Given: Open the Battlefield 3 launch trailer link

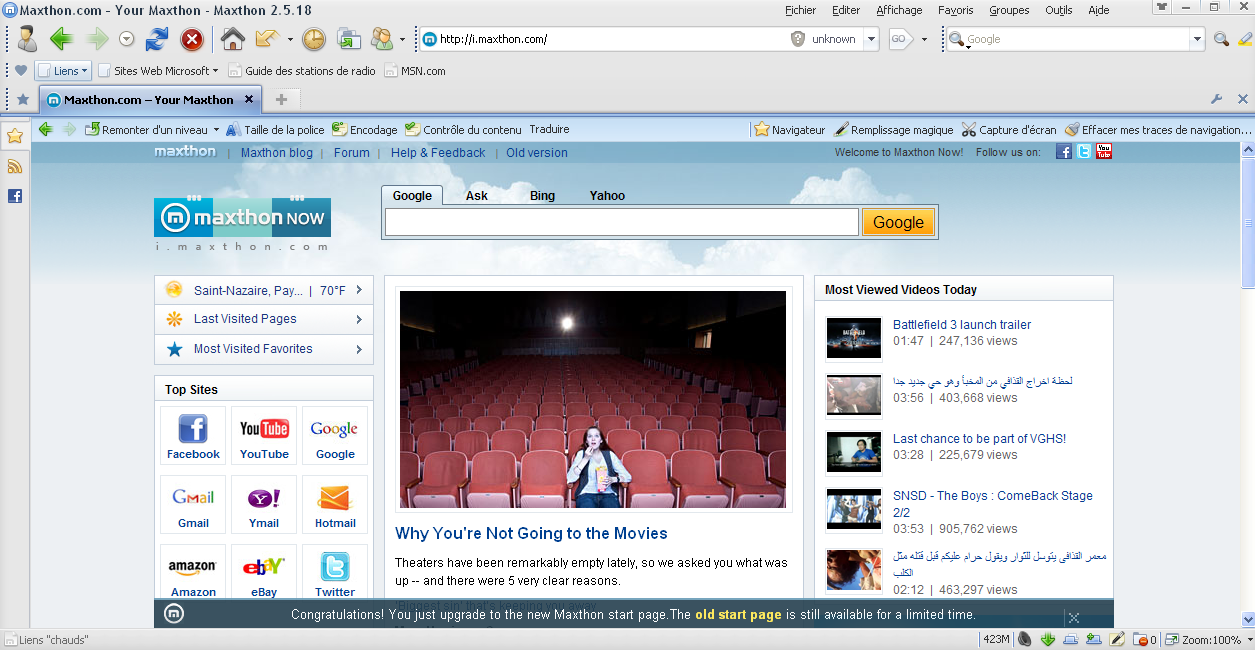Looking at the screenshot, I should coord(962,325).
